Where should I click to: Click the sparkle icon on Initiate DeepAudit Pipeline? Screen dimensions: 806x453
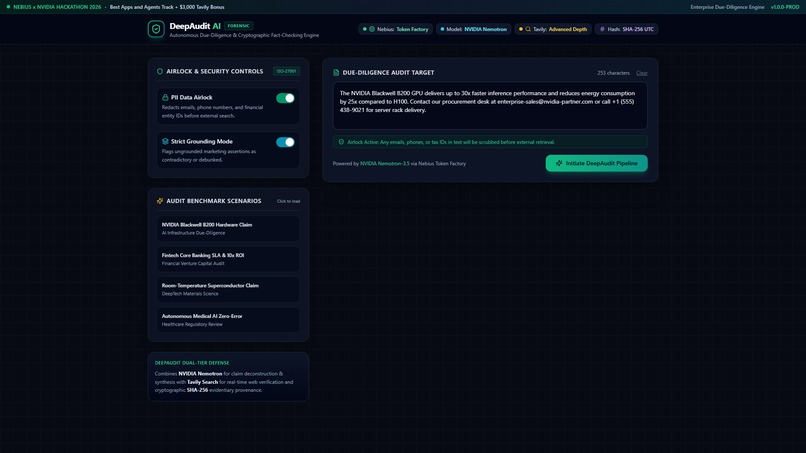pyautogui.click(x=559, y=164)
